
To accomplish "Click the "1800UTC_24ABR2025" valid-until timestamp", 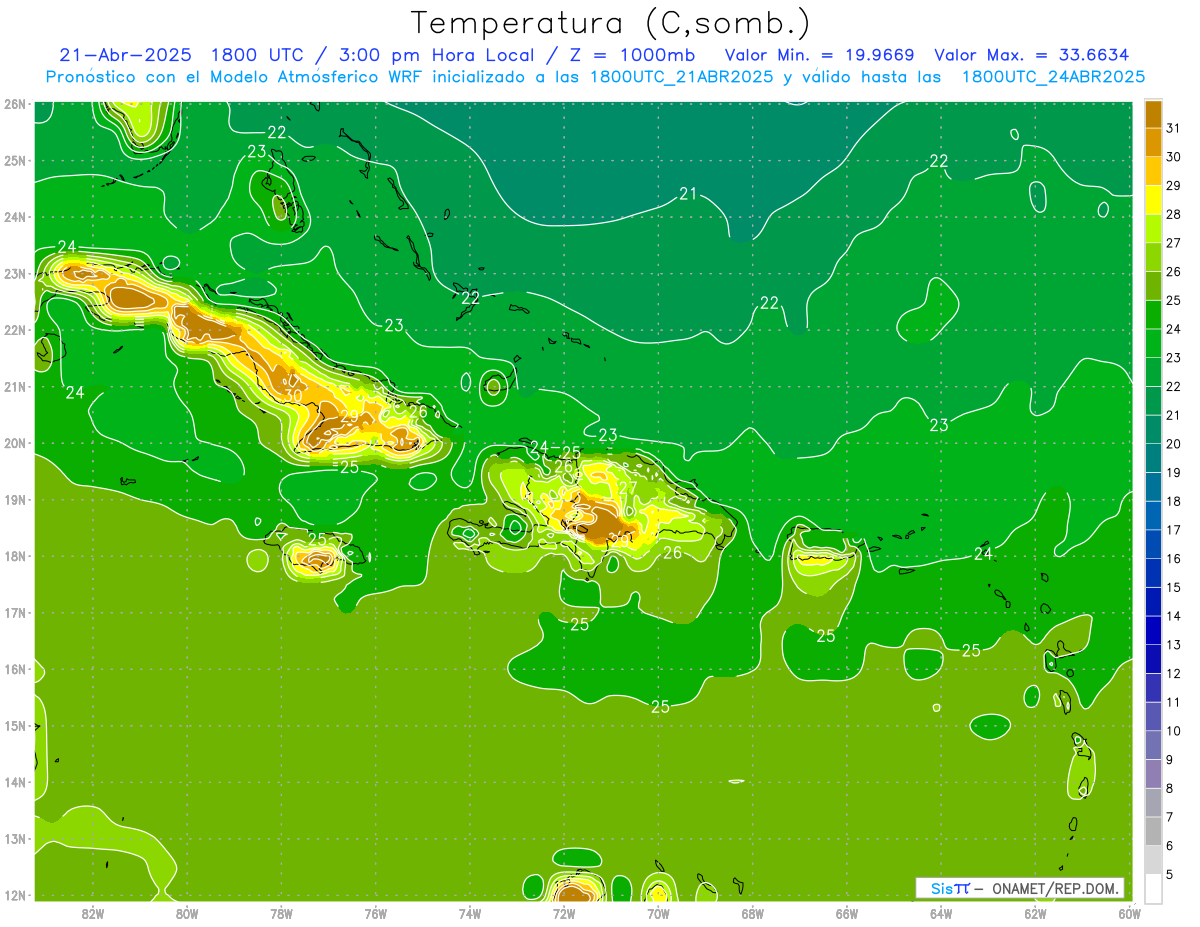I will [1053, 77].
